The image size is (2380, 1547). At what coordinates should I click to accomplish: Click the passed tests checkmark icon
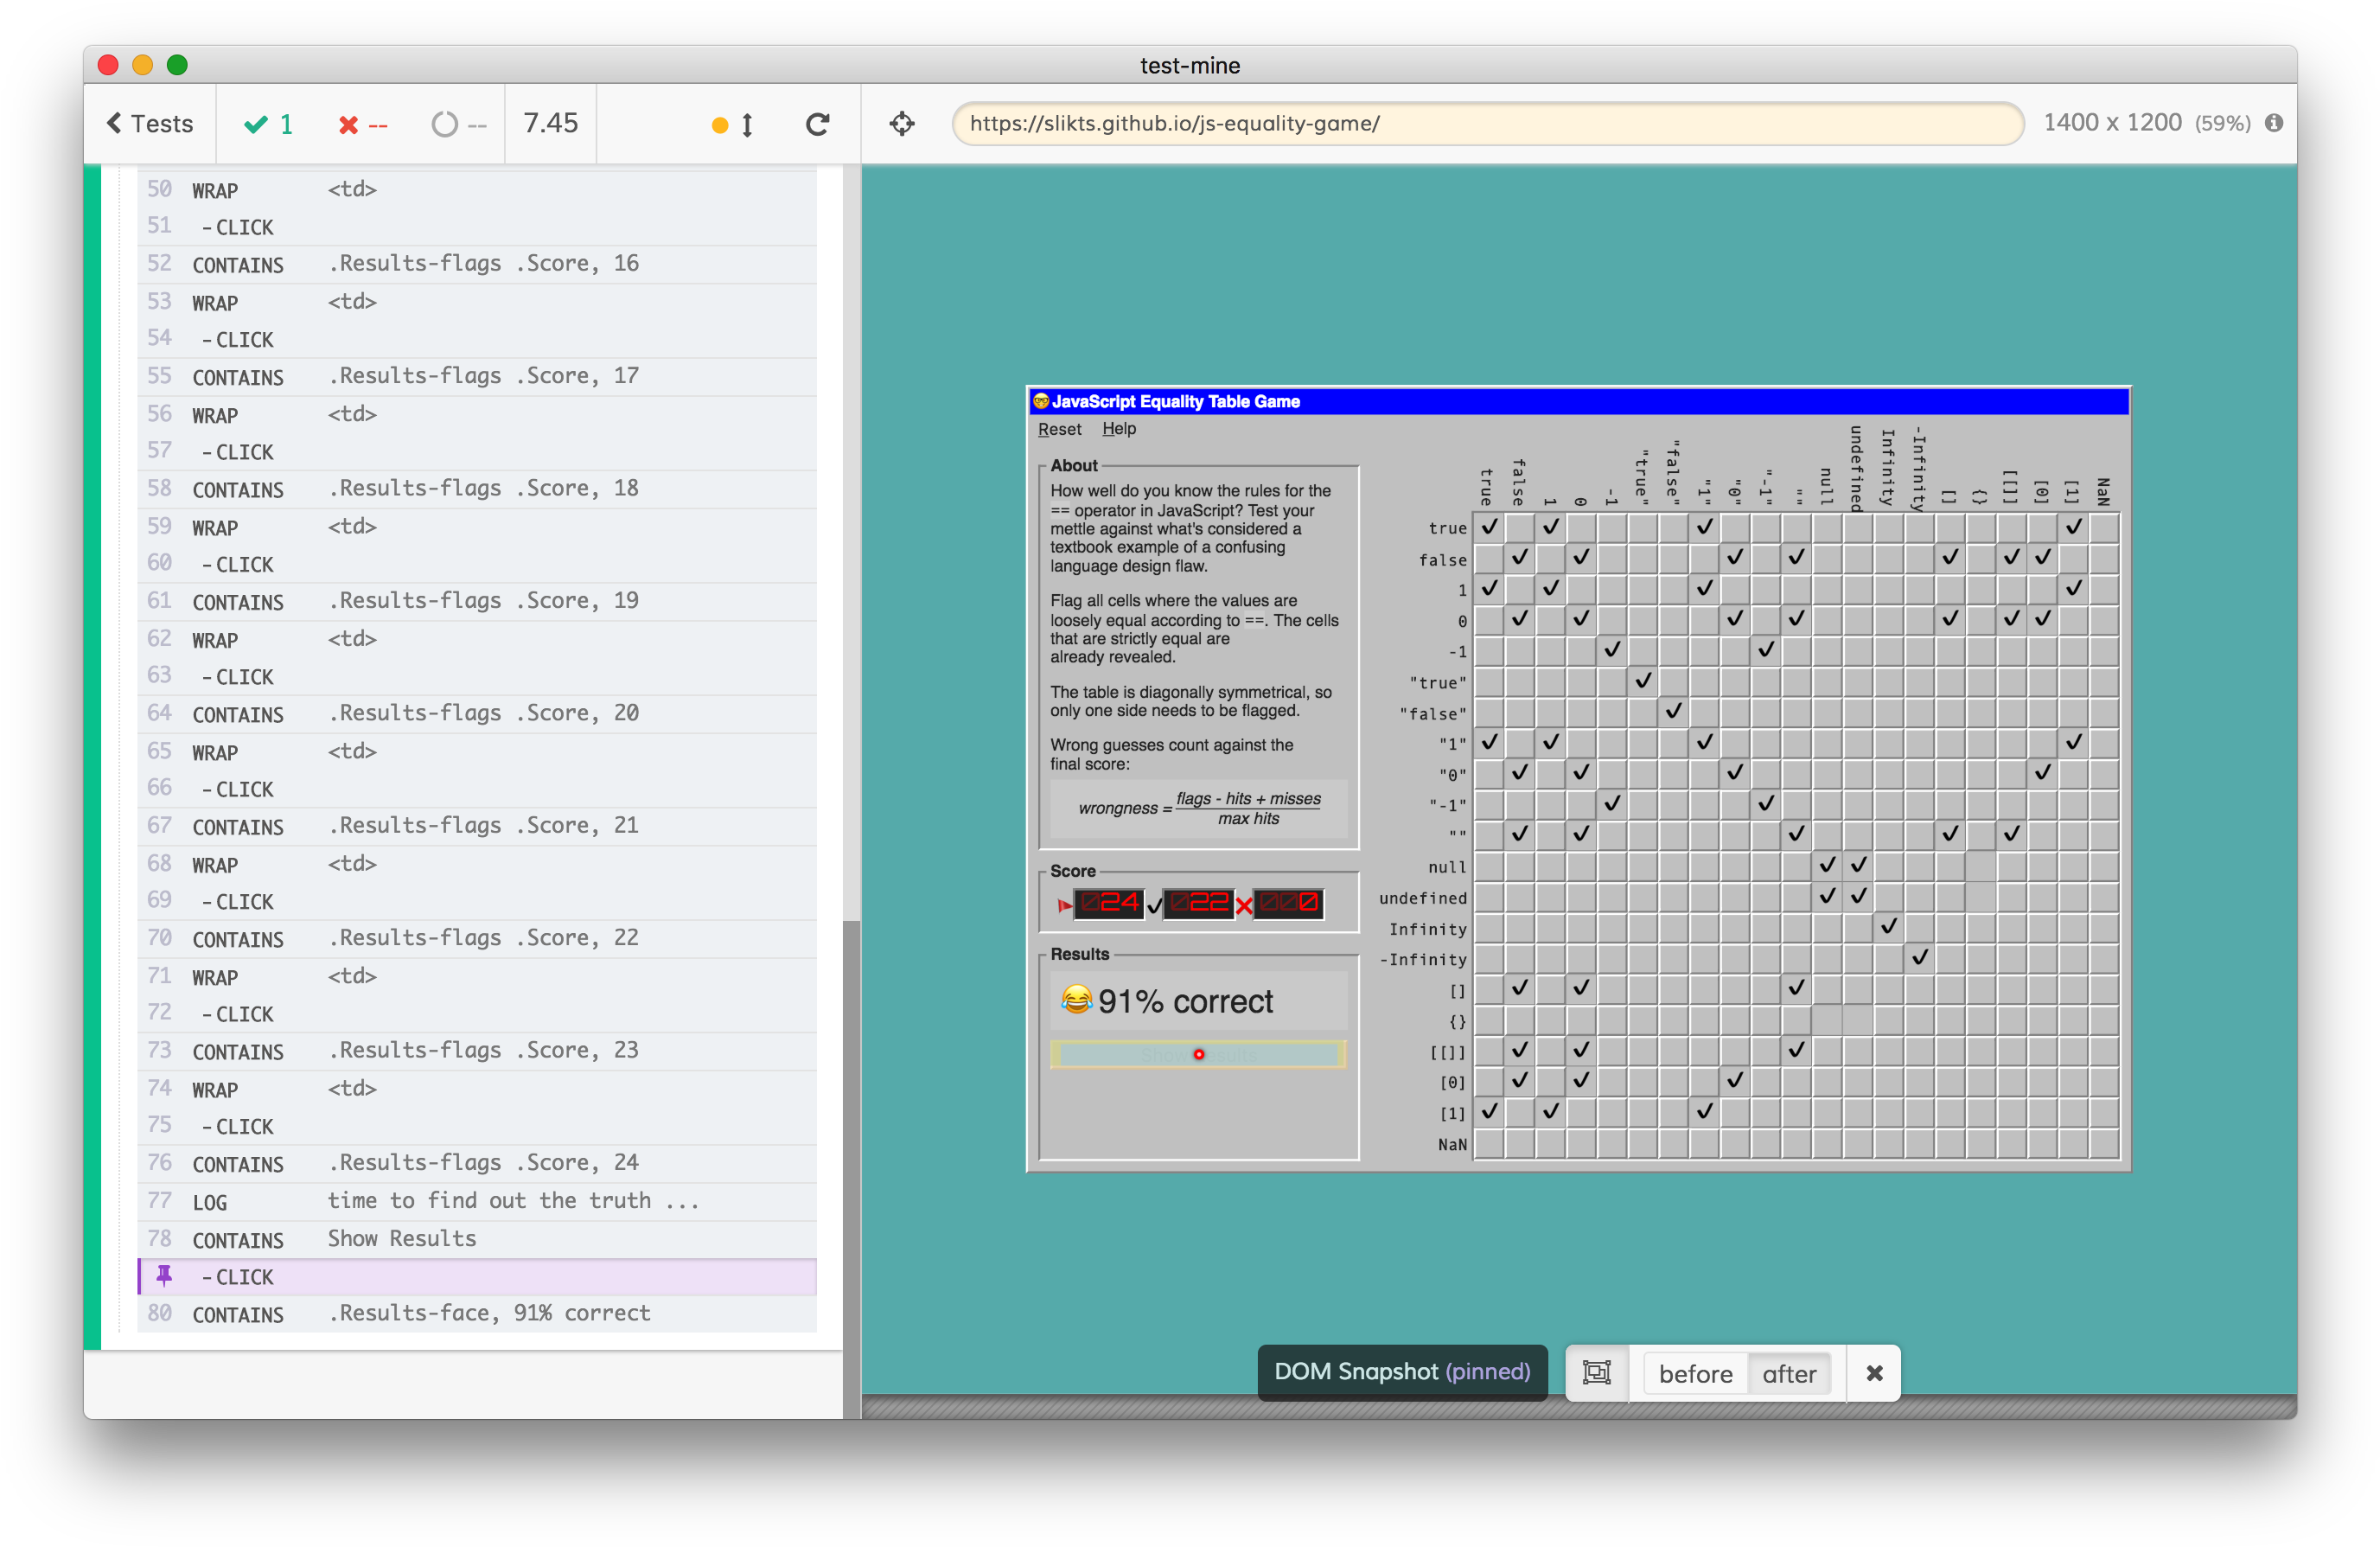coord(256,124)
